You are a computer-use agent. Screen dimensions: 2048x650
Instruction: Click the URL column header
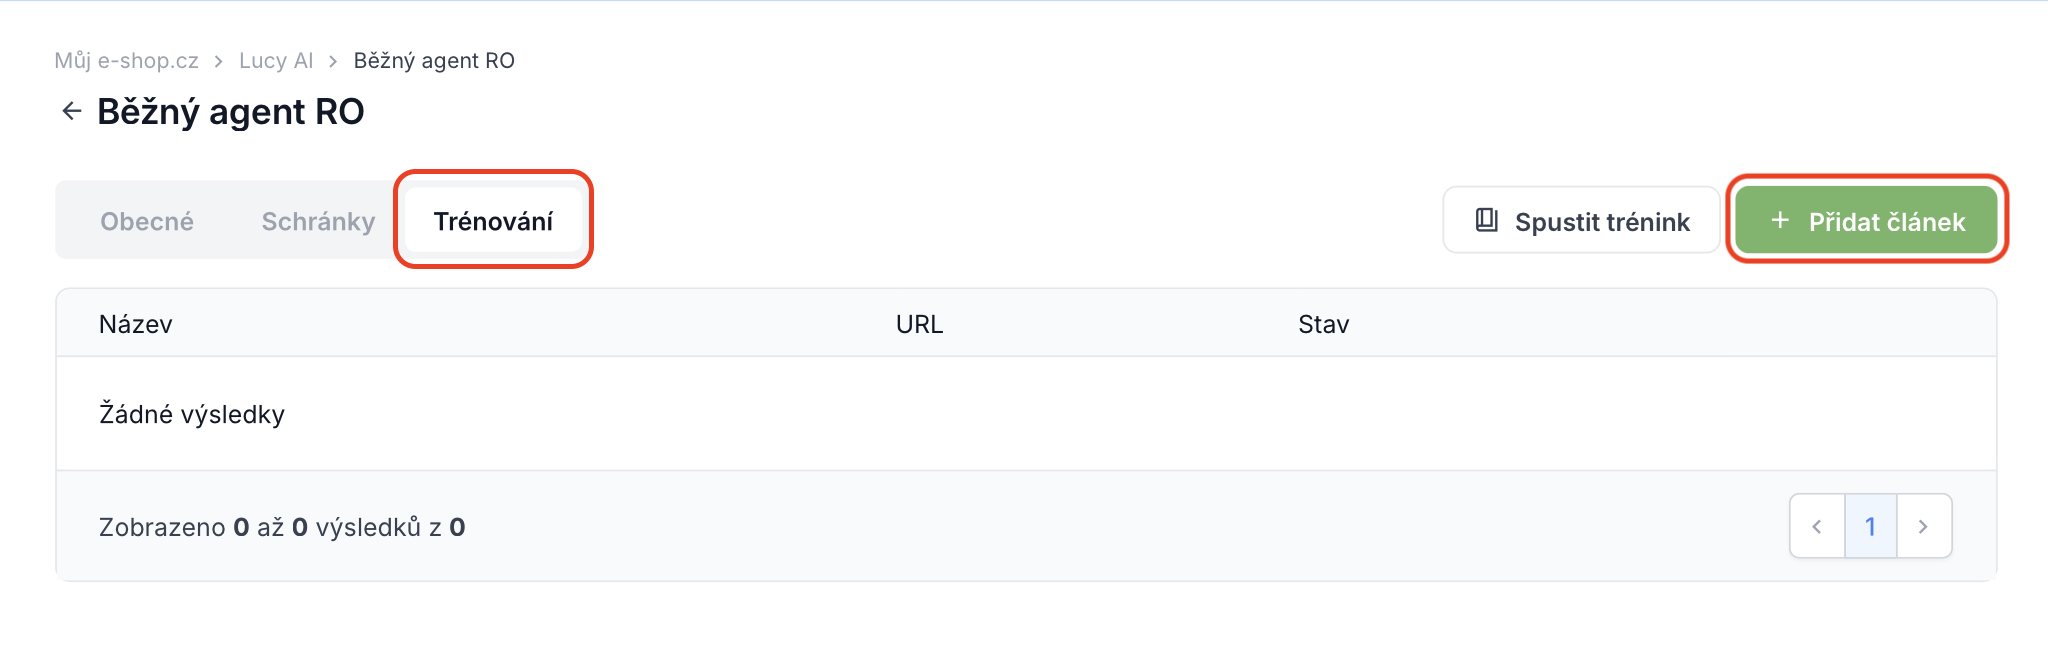[919, 324]
